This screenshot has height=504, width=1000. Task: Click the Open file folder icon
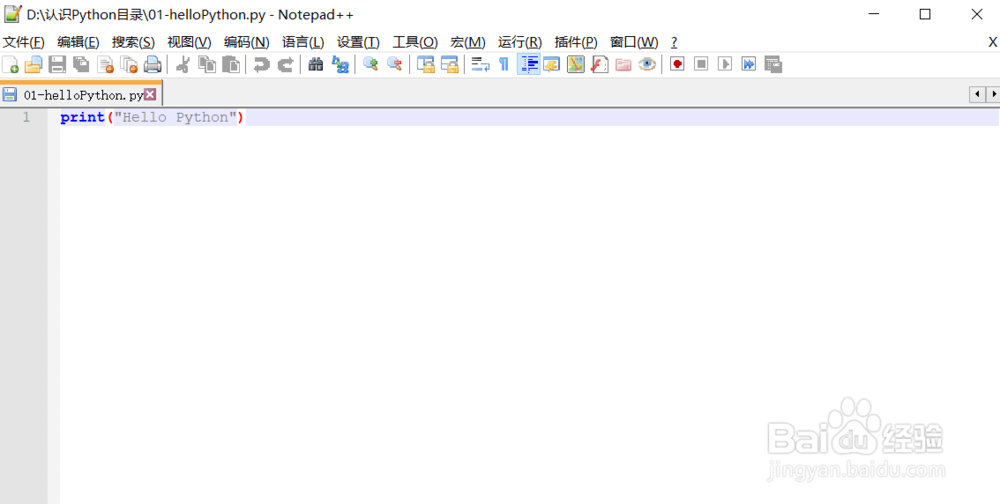[33, 64]
